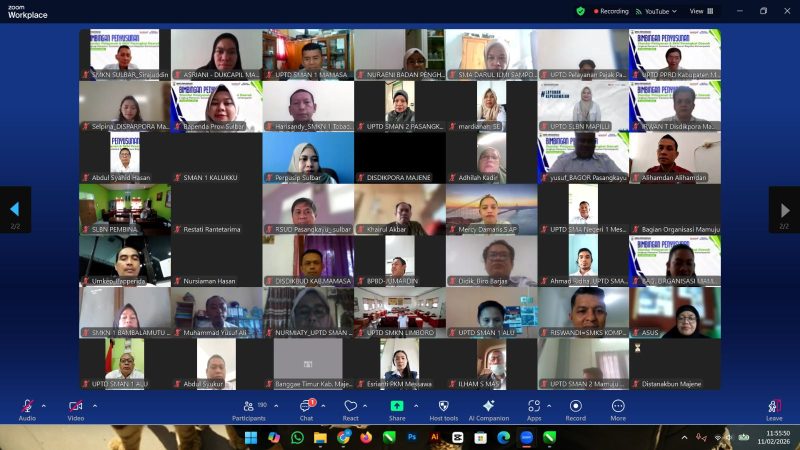800x450 pixels.
Task: Click the Leave meeting button
Action: point(774,407)
